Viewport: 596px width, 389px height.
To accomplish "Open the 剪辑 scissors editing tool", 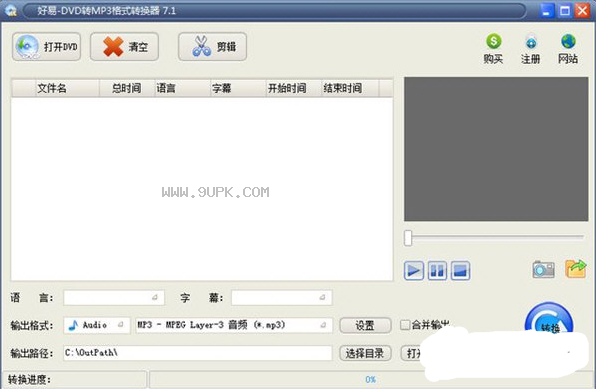I will click(x=212, y=46).
